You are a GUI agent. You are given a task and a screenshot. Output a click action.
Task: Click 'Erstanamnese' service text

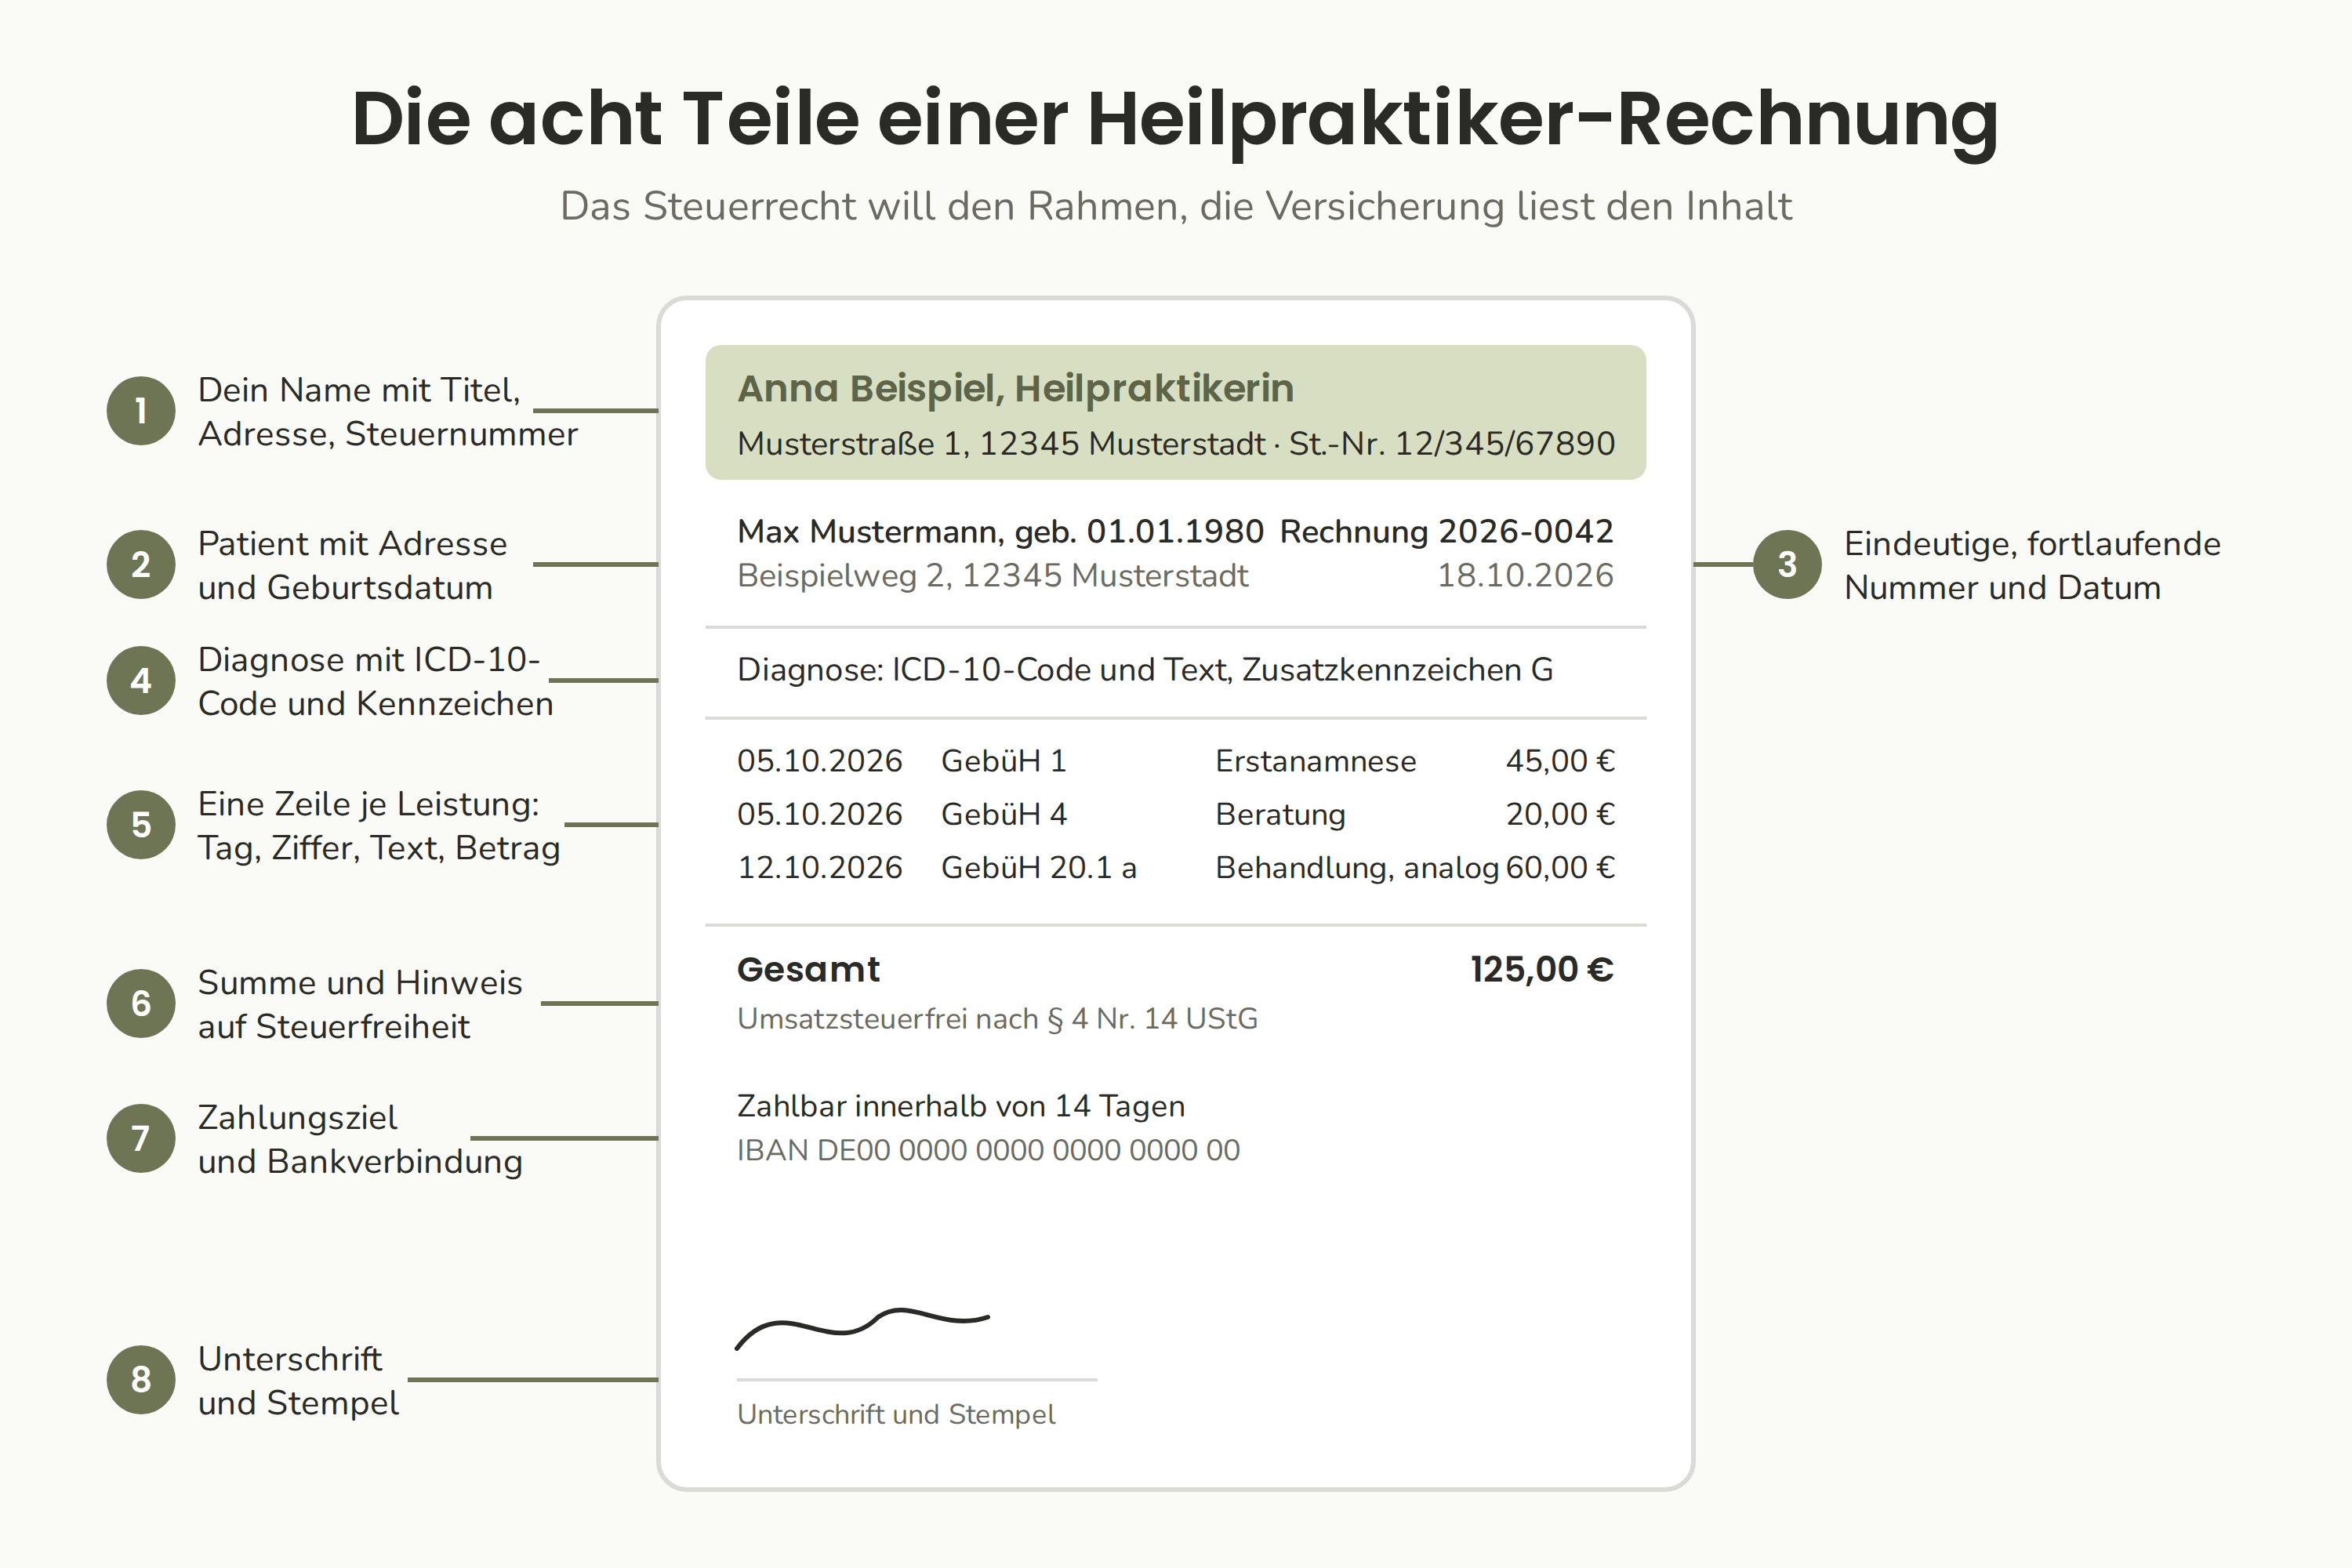1316,762
